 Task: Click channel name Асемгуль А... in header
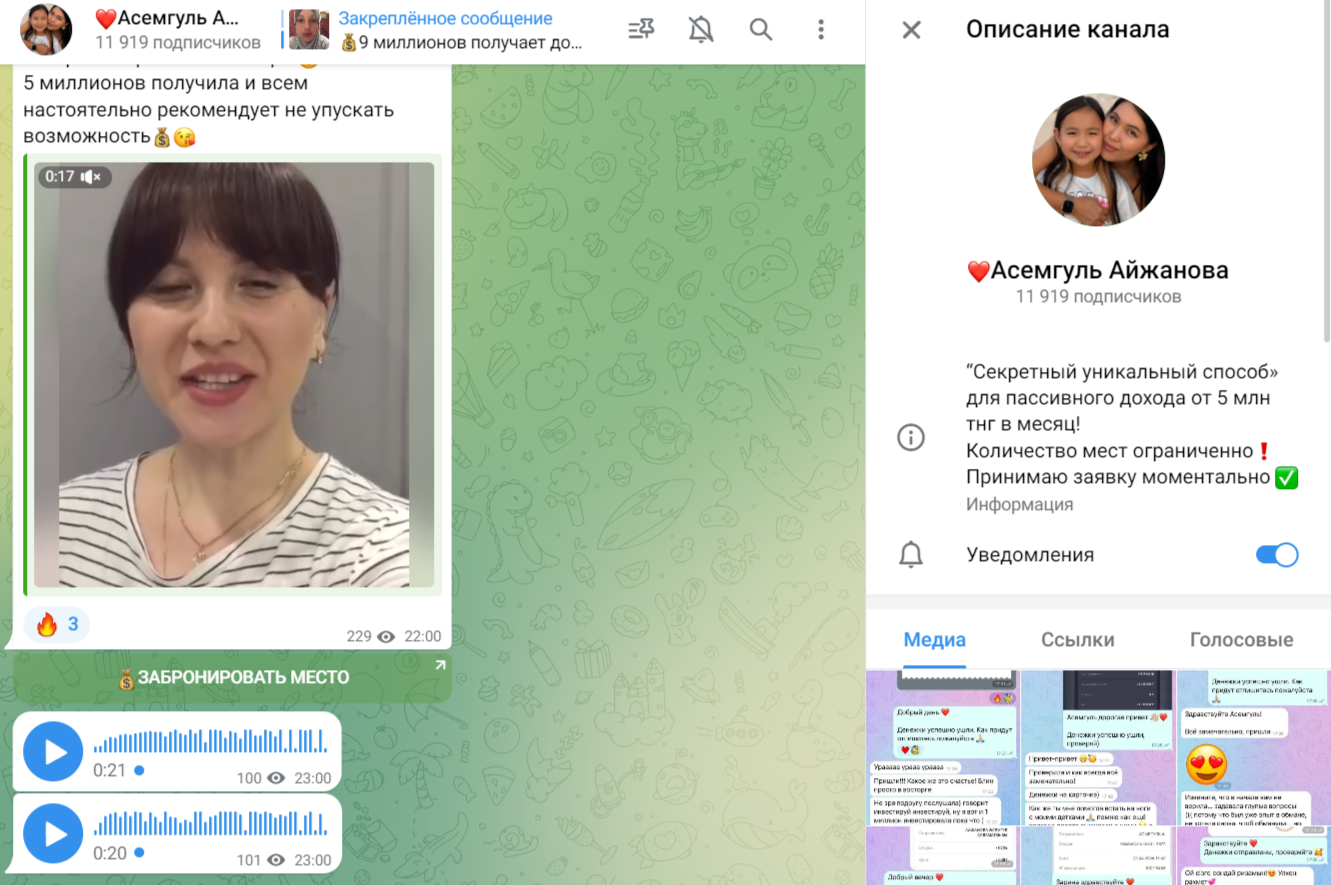coord(167,19)
